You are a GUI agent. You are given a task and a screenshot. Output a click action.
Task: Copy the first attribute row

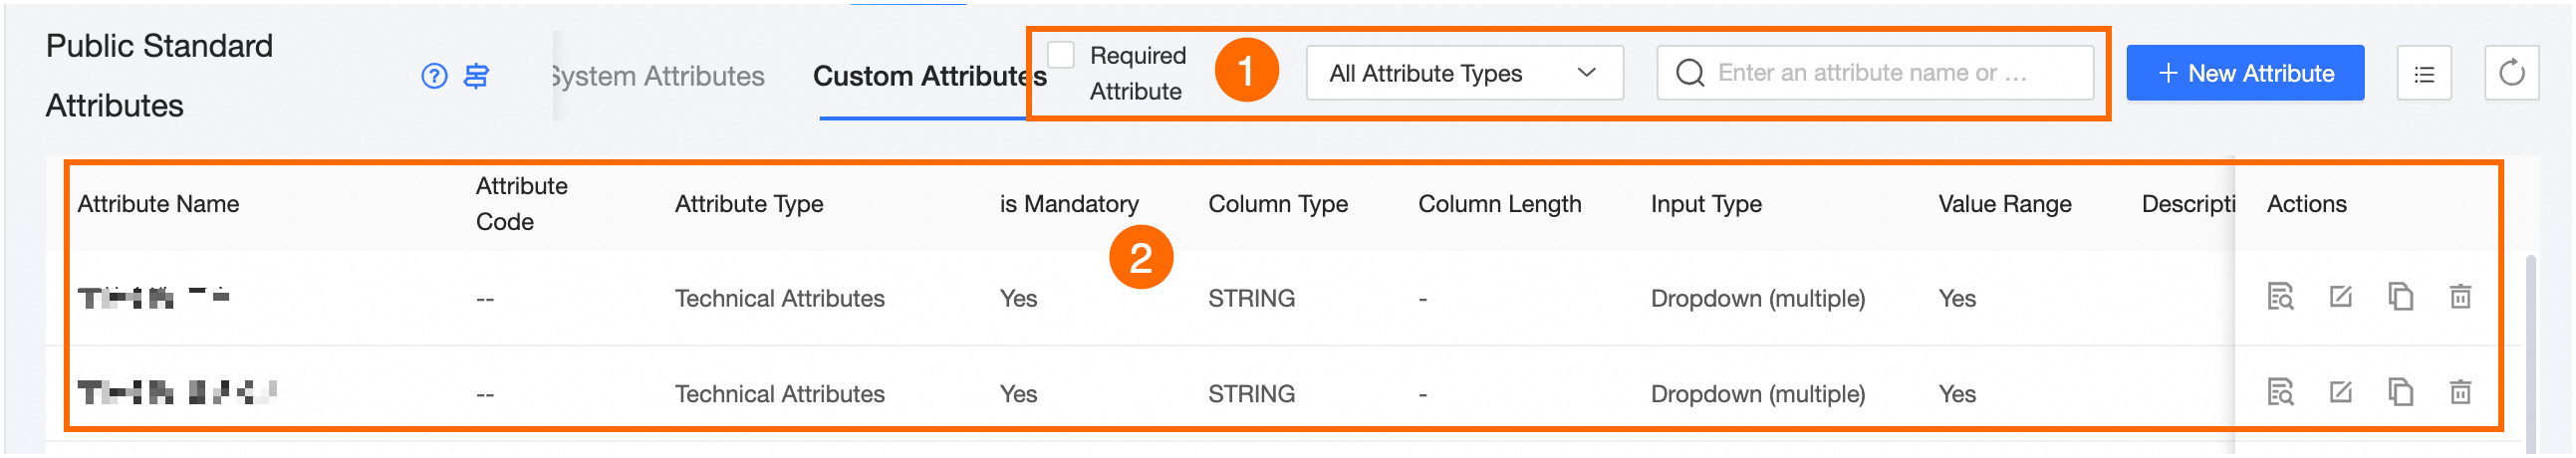[2400, 297]
